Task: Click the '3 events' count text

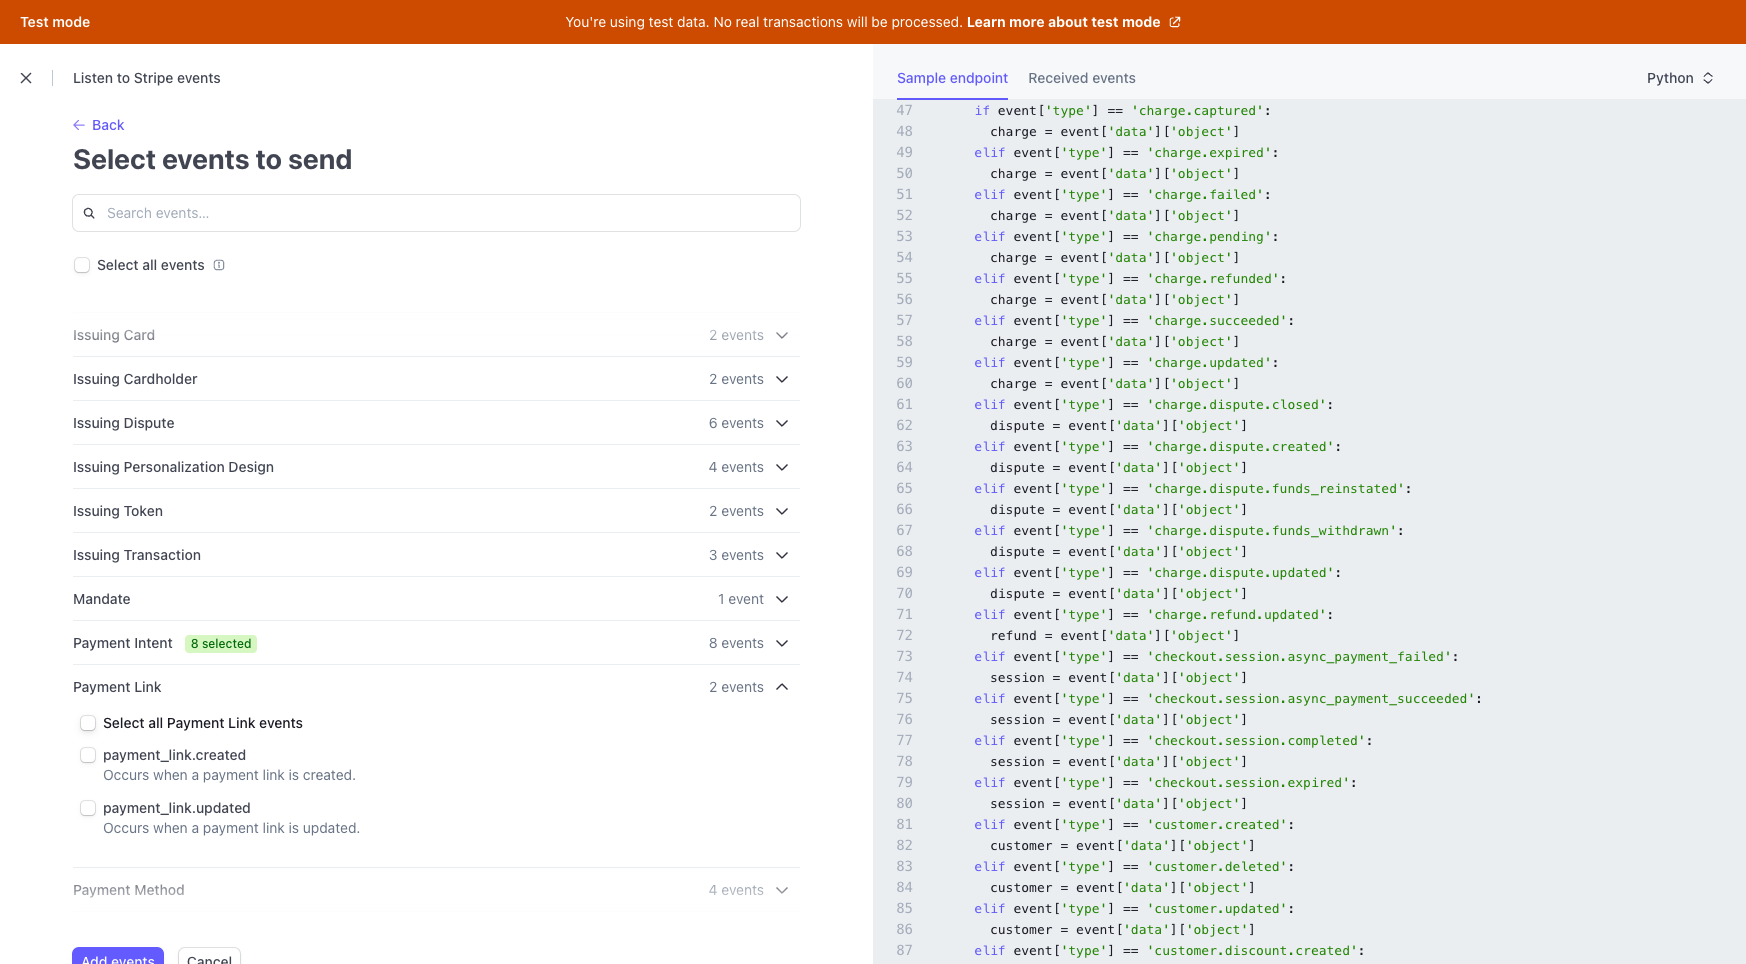Action: pos(736,555)
